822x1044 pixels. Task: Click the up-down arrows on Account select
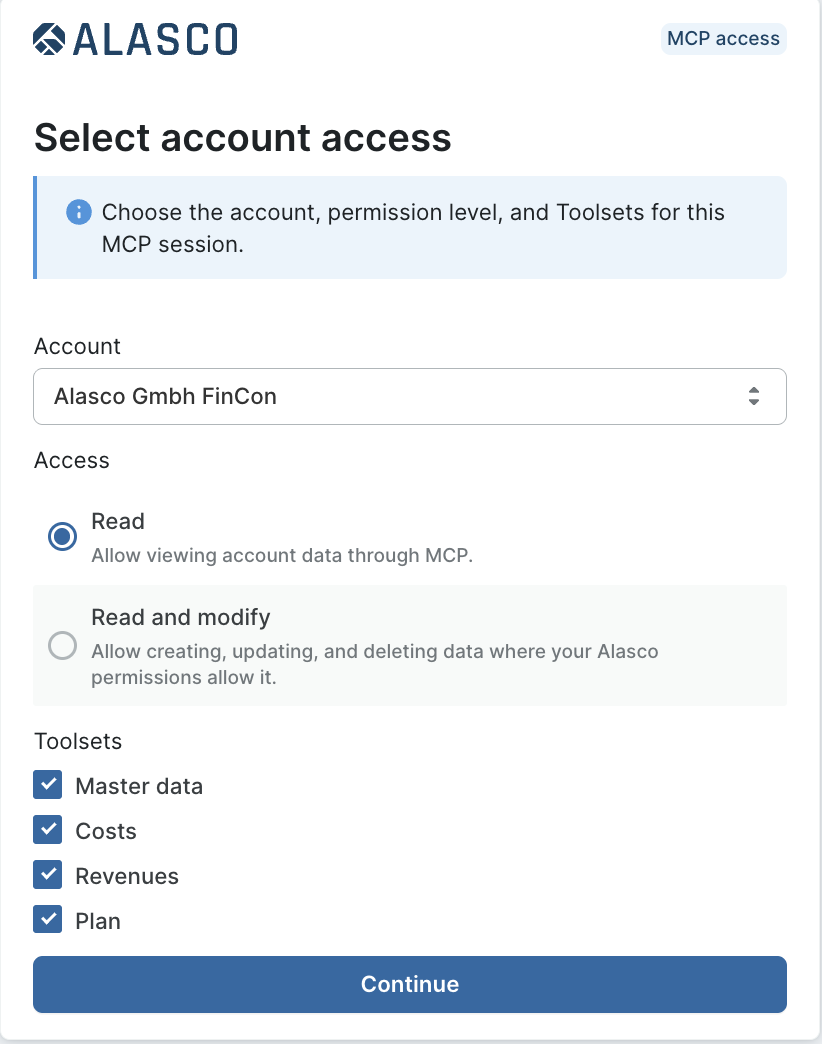coord(753,396)
